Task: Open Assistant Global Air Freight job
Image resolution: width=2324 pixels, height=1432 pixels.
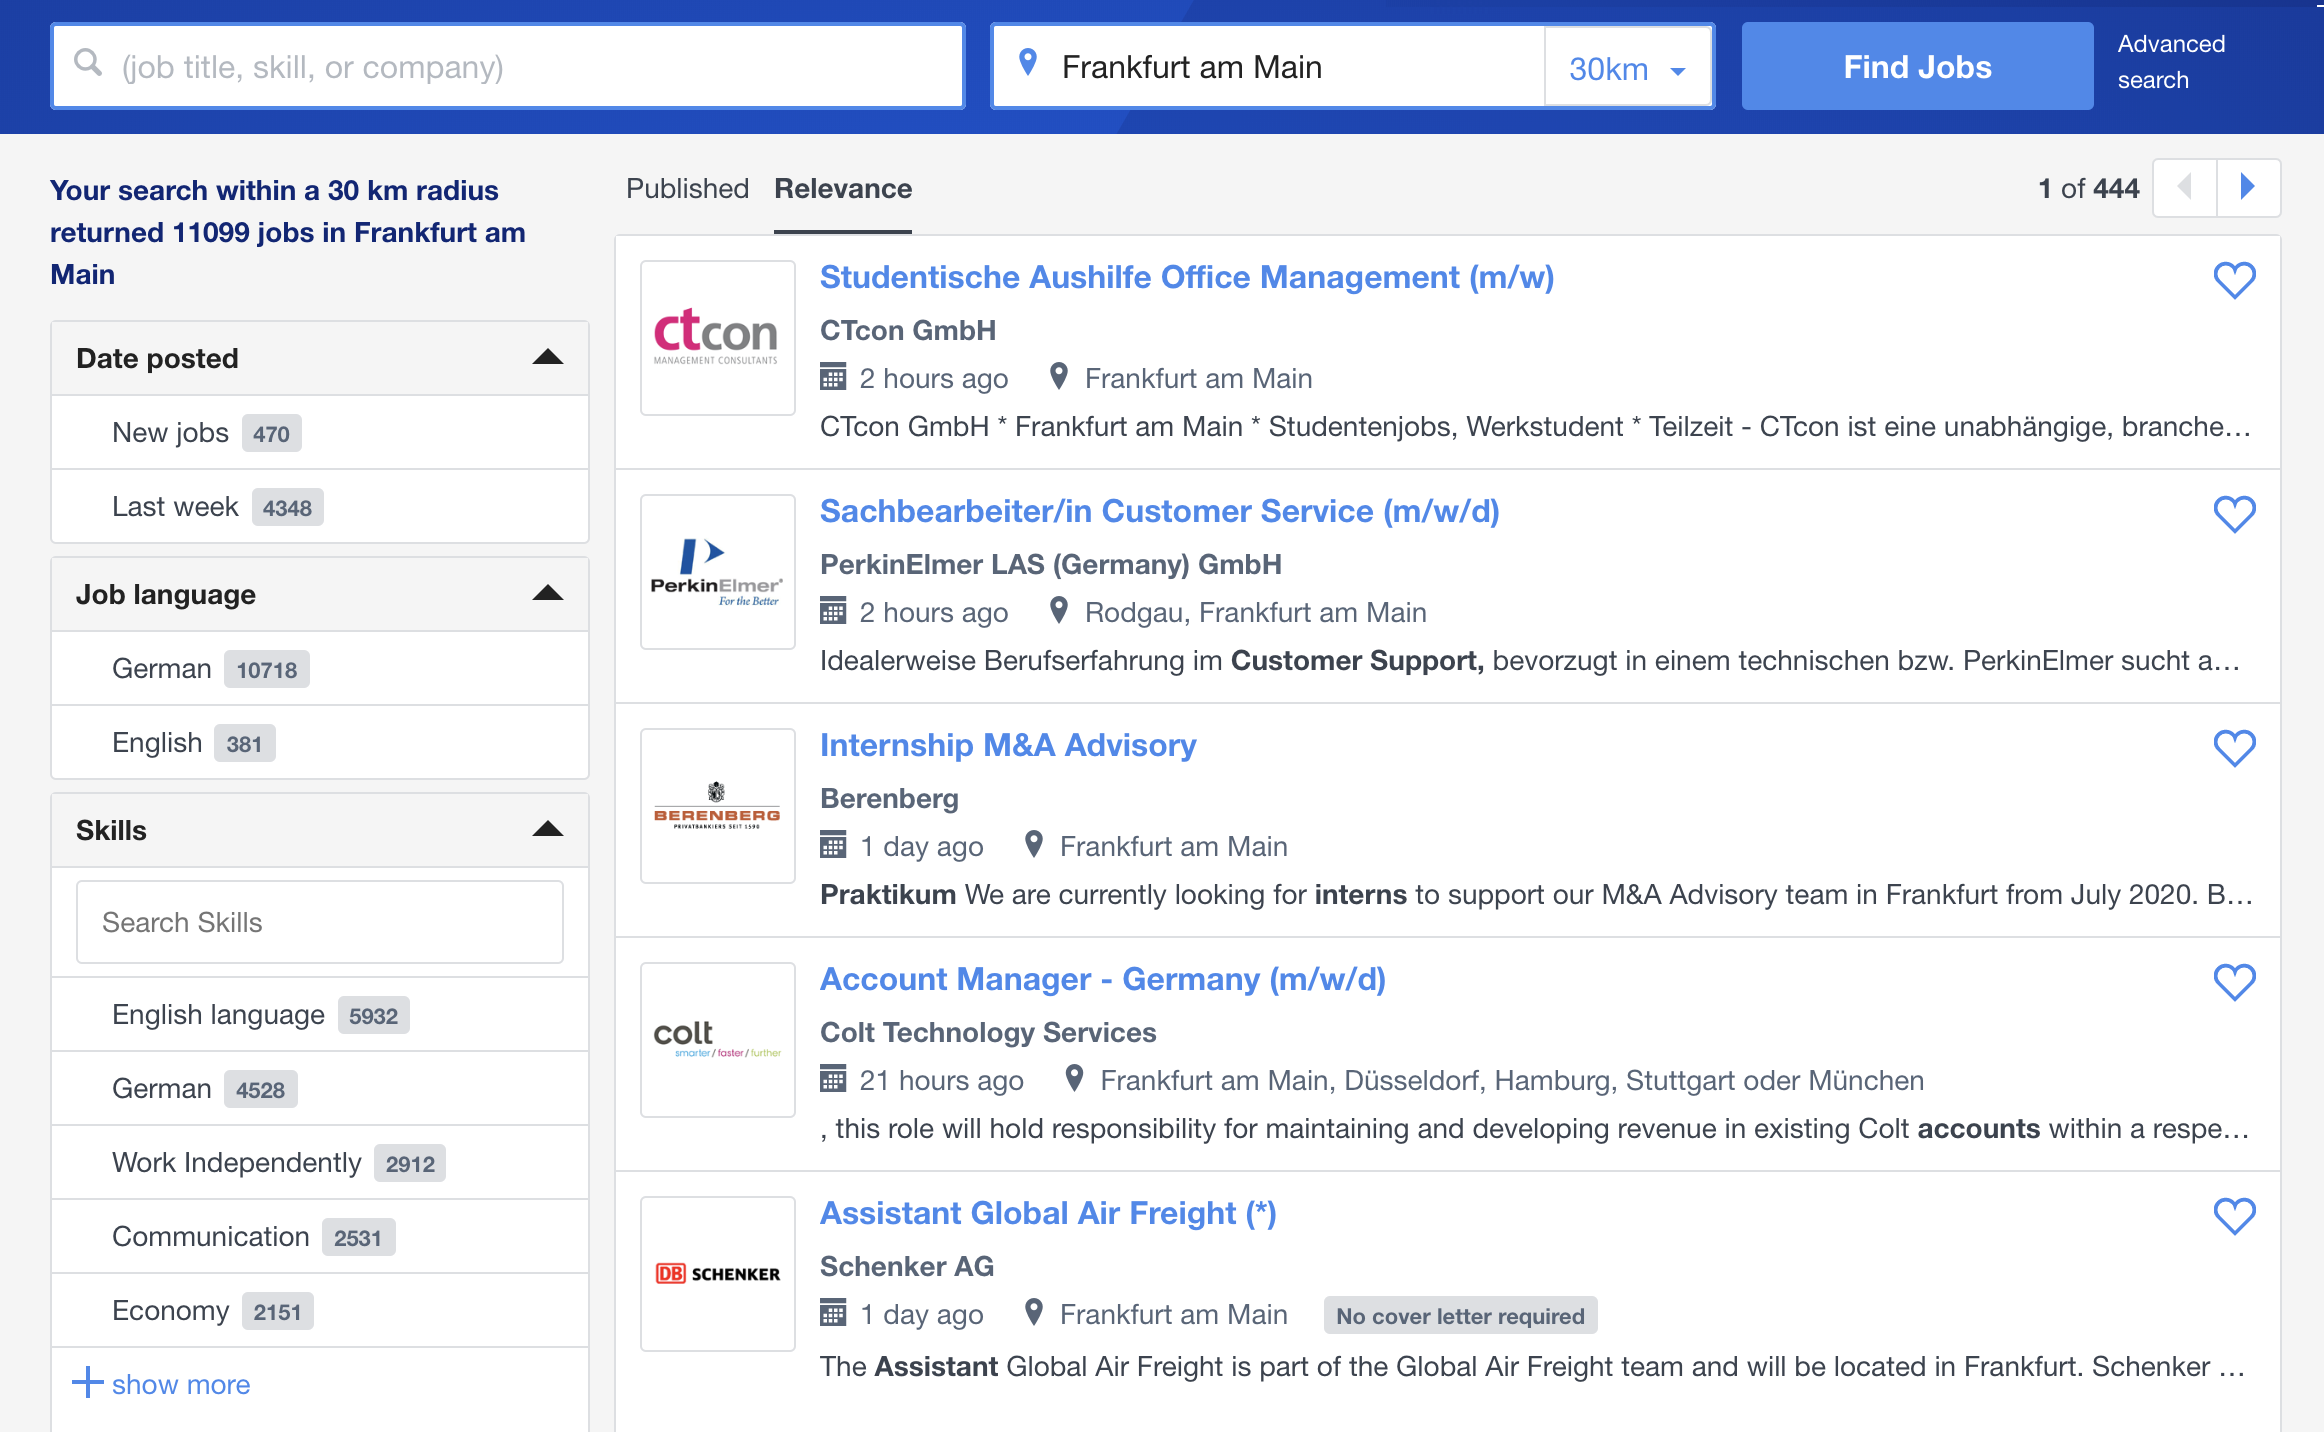Action: click(x=1048, y=1213)
